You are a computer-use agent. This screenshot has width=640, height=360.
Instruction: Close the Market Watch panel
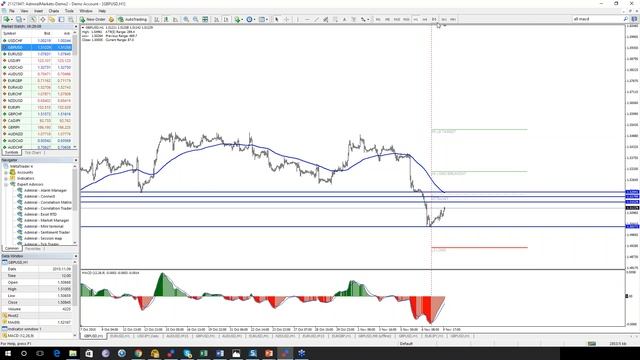click(x=76, y=27)
